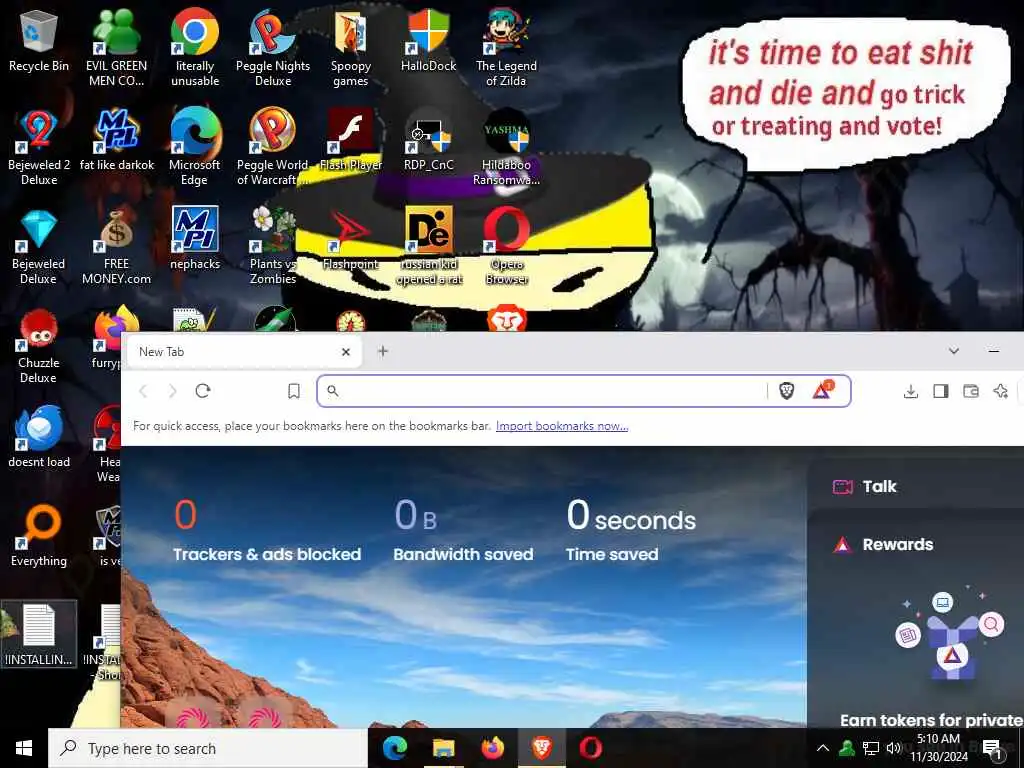
Task: Open the Hildaboo Ransomware shortcut
Action: (x=506, y=148)
